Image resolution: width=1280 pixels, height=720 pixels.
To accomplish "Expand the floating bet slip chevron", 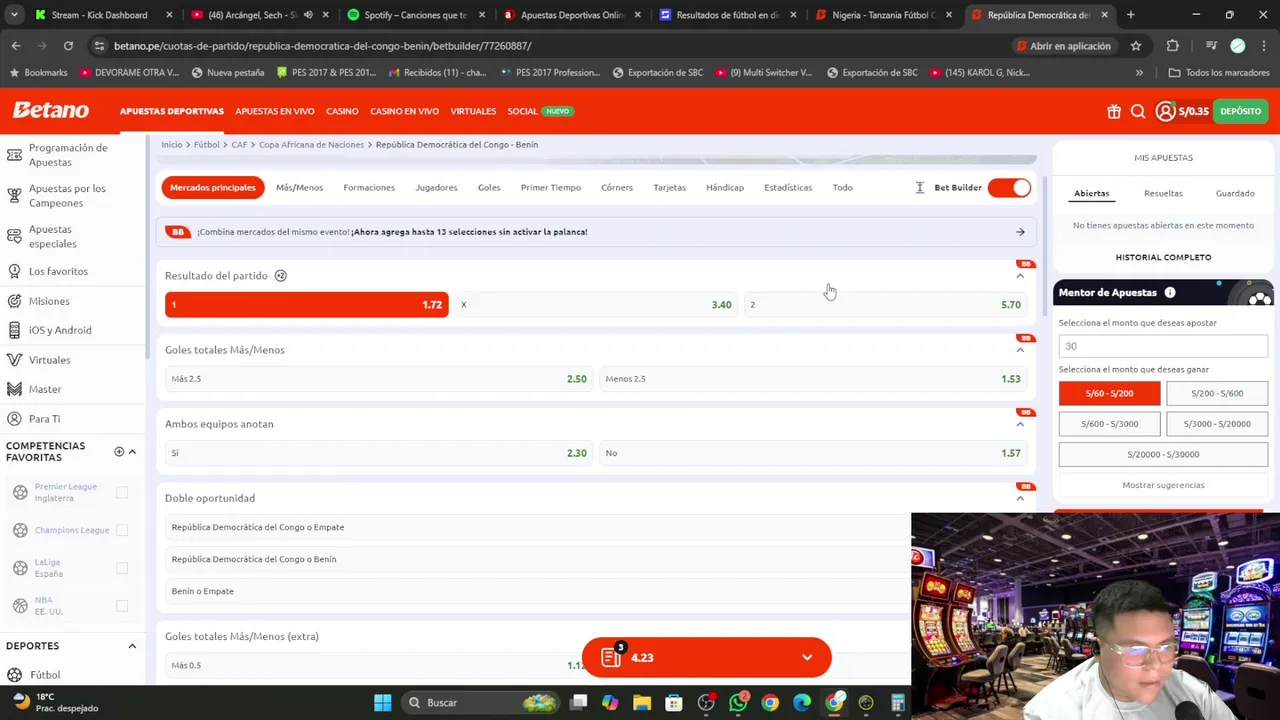I will pos(807,658).
